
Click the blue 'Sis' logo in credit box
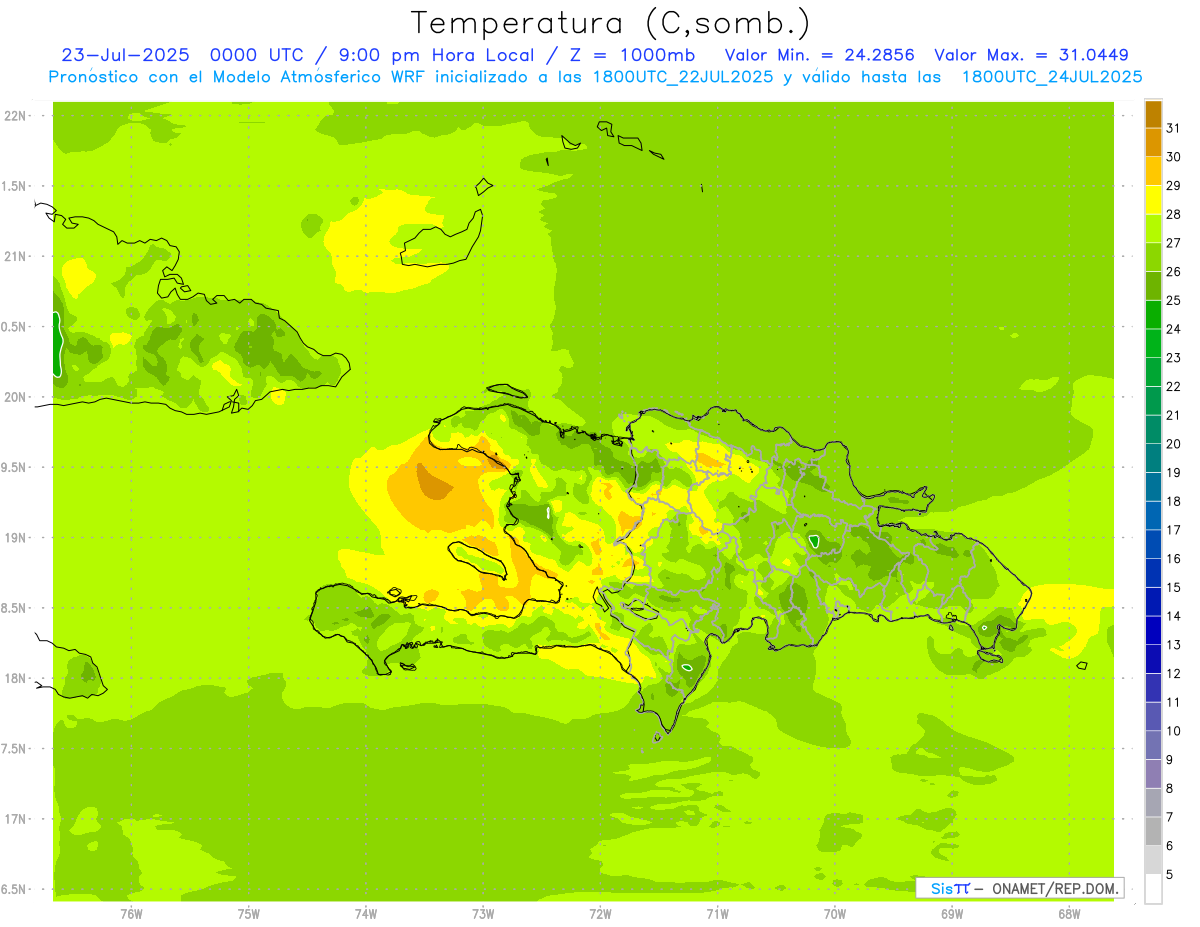tap(942, 888)
